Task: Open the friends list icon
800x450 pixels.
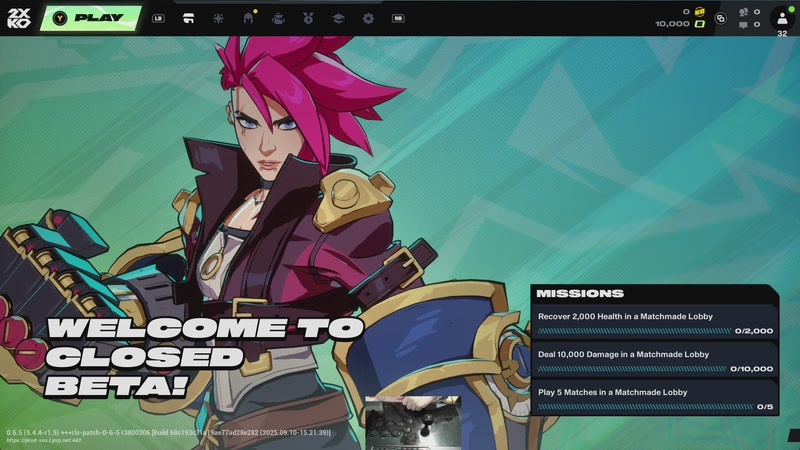Action: [743, 12]
